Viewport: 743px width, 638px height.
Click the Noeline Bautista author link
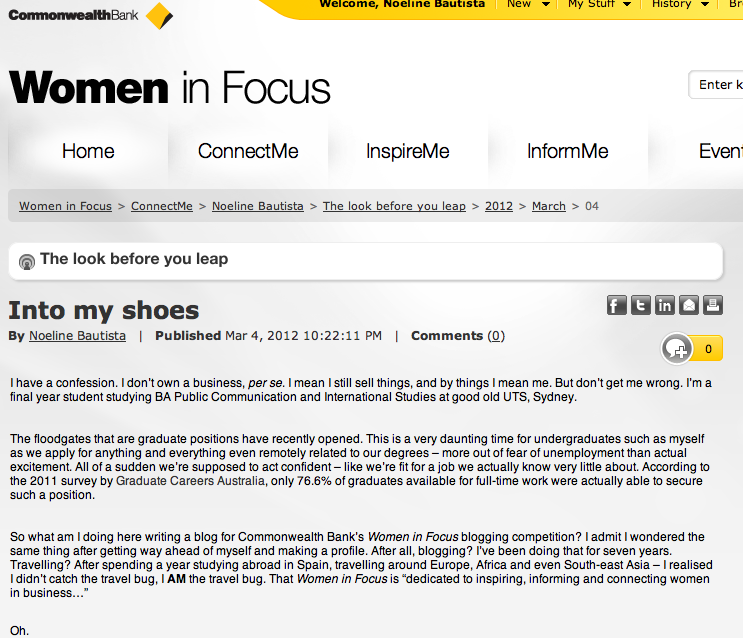[x=77, y=336]
